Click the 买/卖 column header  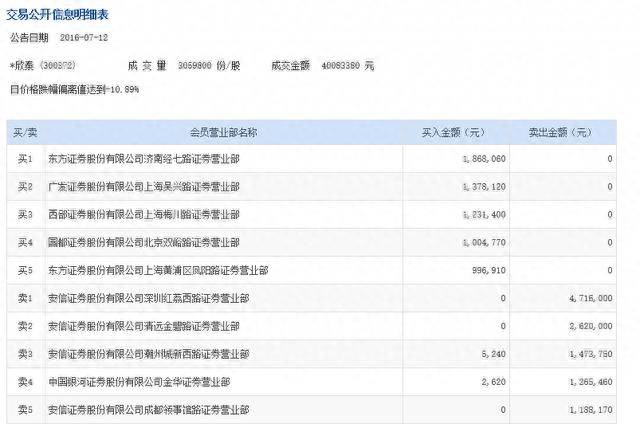pyautogui.click(x=25, y=133)
